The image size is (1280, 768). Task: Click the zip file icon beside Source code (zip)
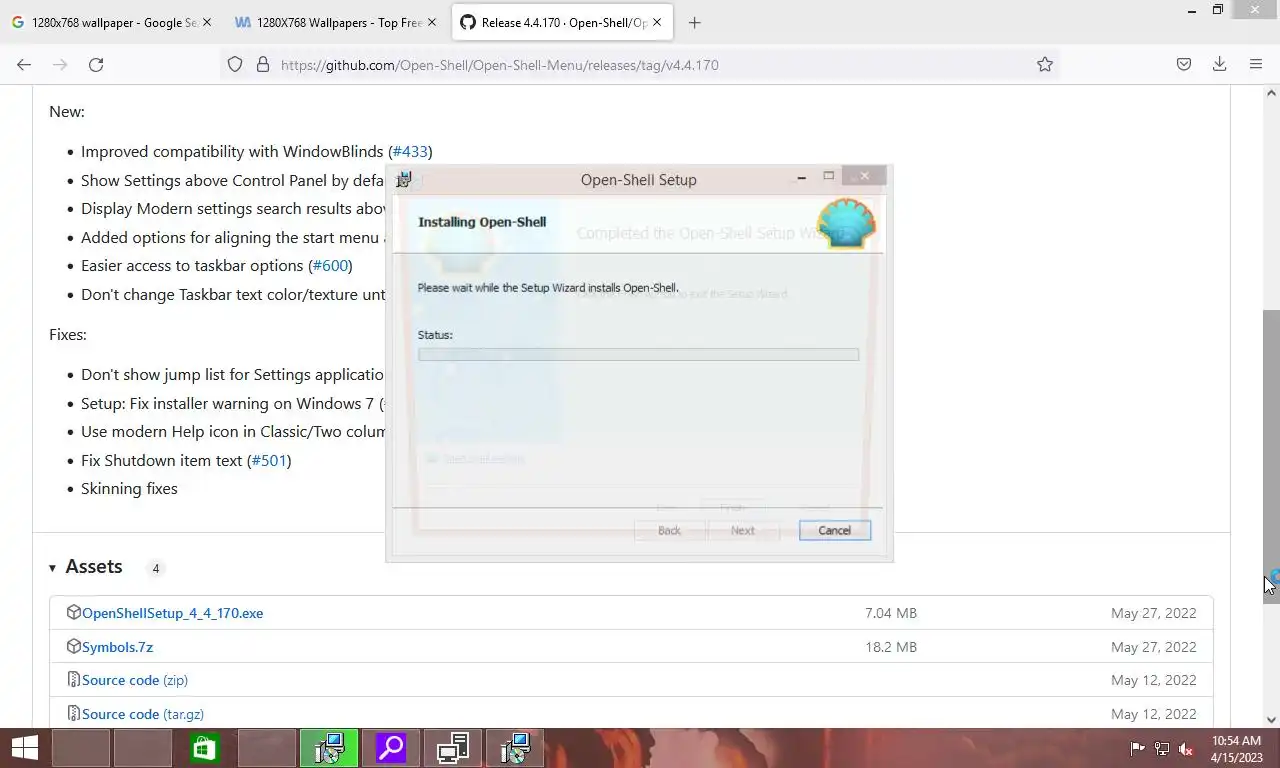[x=73, y=679]
